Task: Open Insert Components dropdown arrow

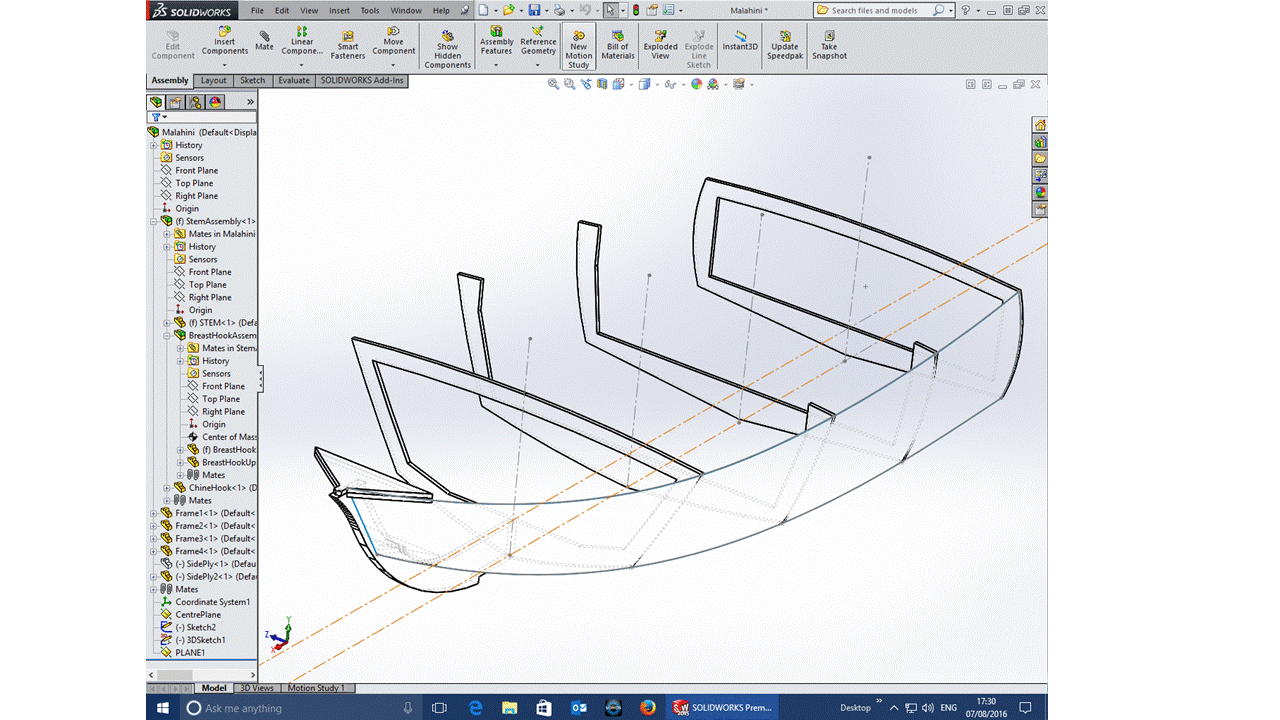Action: click(x=225, y=64)
